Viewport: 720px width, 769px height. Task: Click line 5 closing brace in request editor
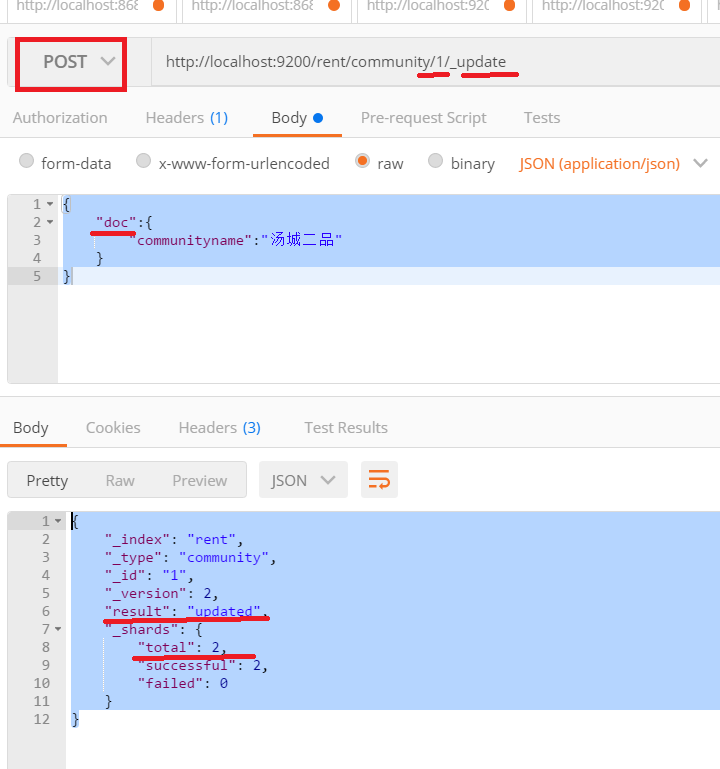click(67, 277)
